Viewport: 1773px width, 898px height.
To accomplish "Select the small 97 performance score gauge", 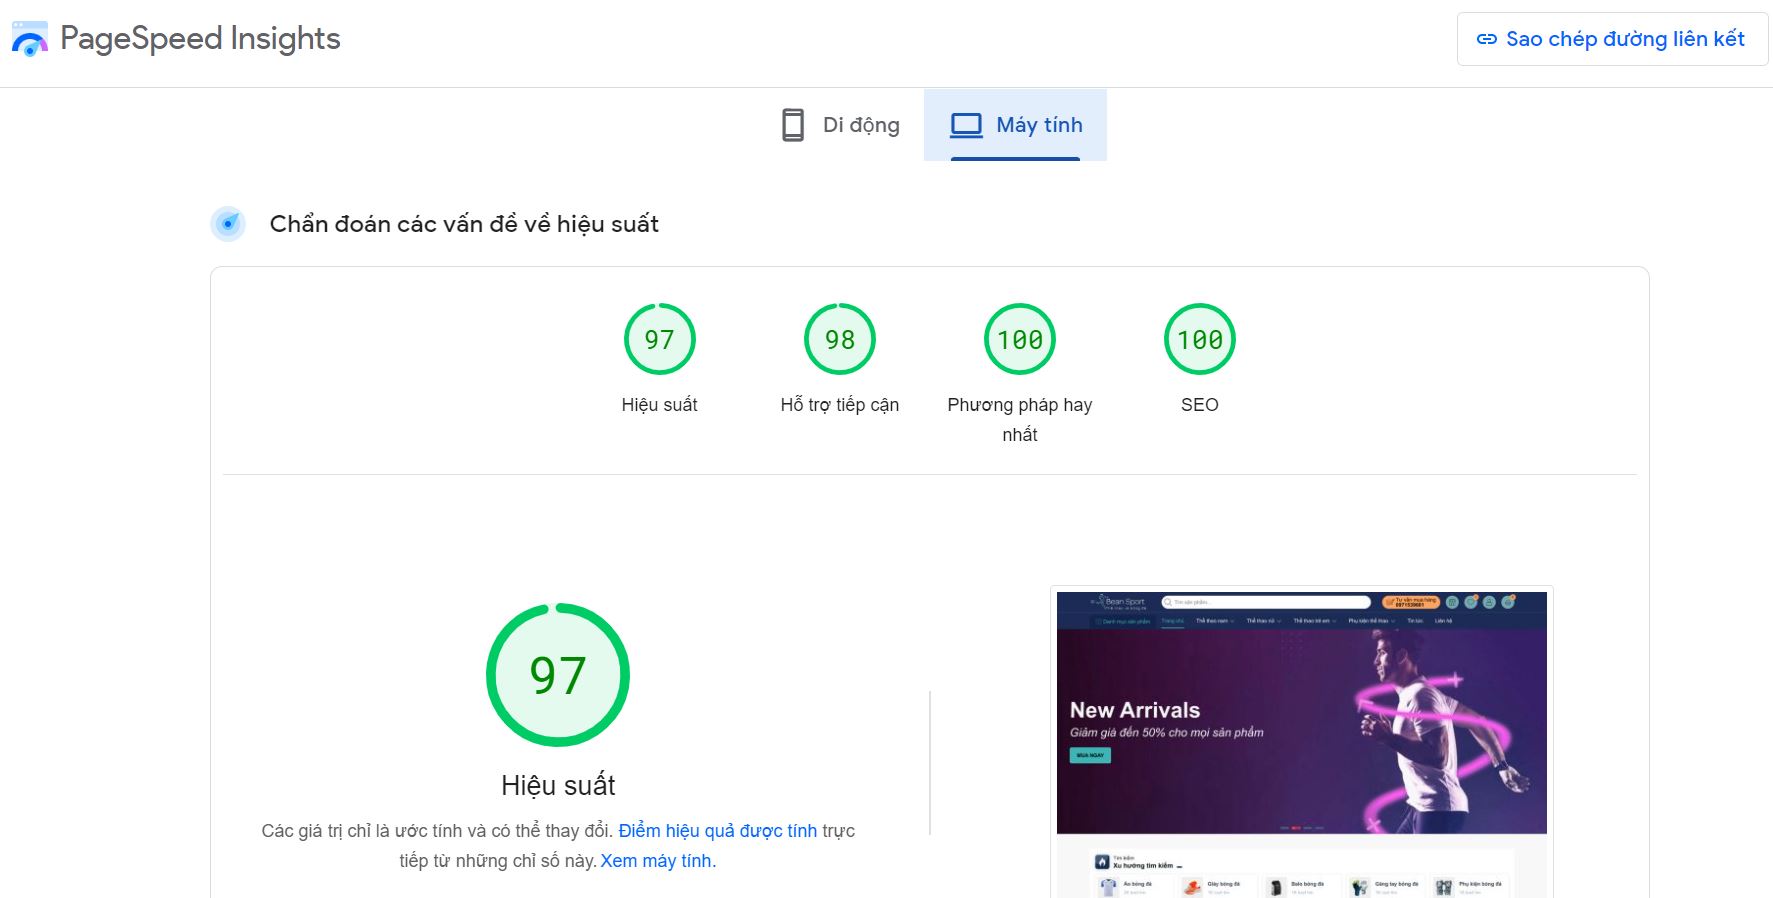I will (x=659, y=340).
